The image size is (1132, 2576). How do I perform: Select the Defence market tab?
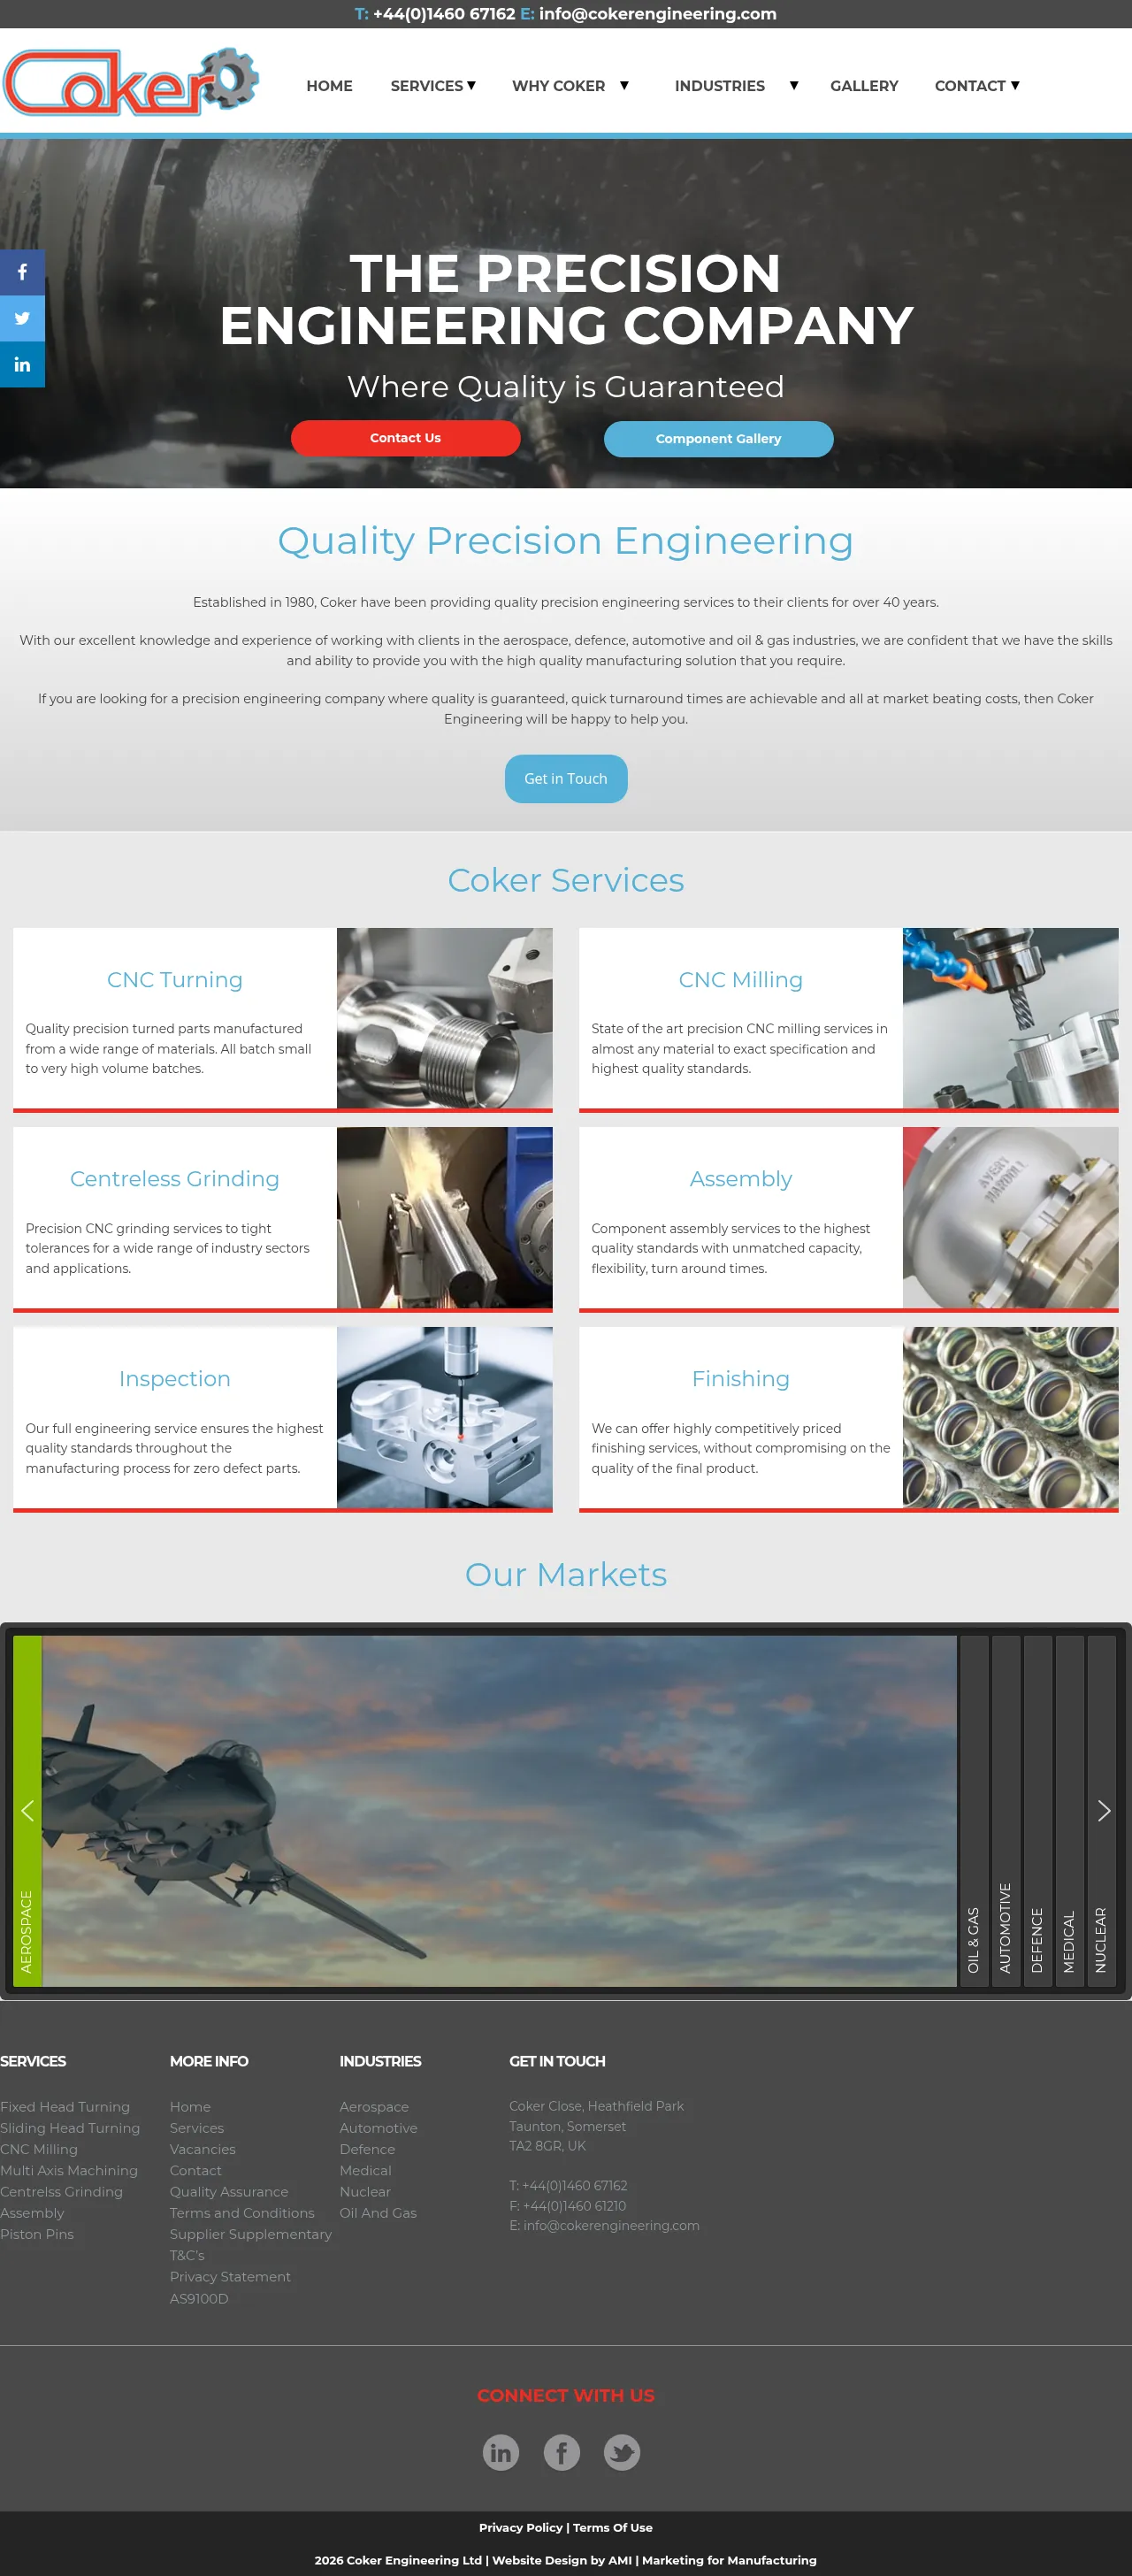(x=1037, y=1810)
